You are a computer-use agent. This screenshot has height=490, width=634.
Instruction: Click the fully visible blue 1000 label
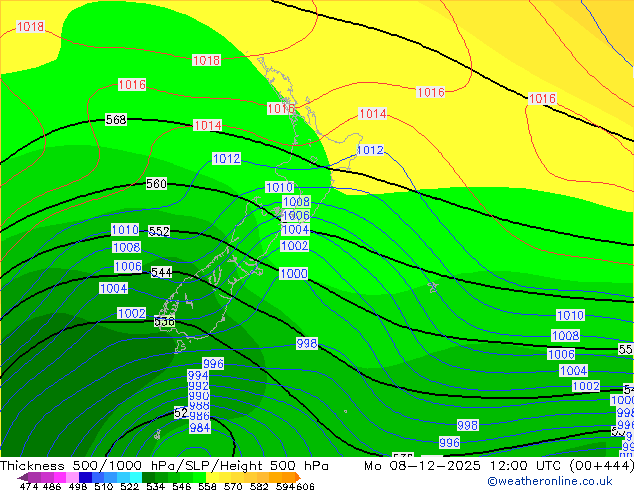pyautogui.click(x=294, y=274)
